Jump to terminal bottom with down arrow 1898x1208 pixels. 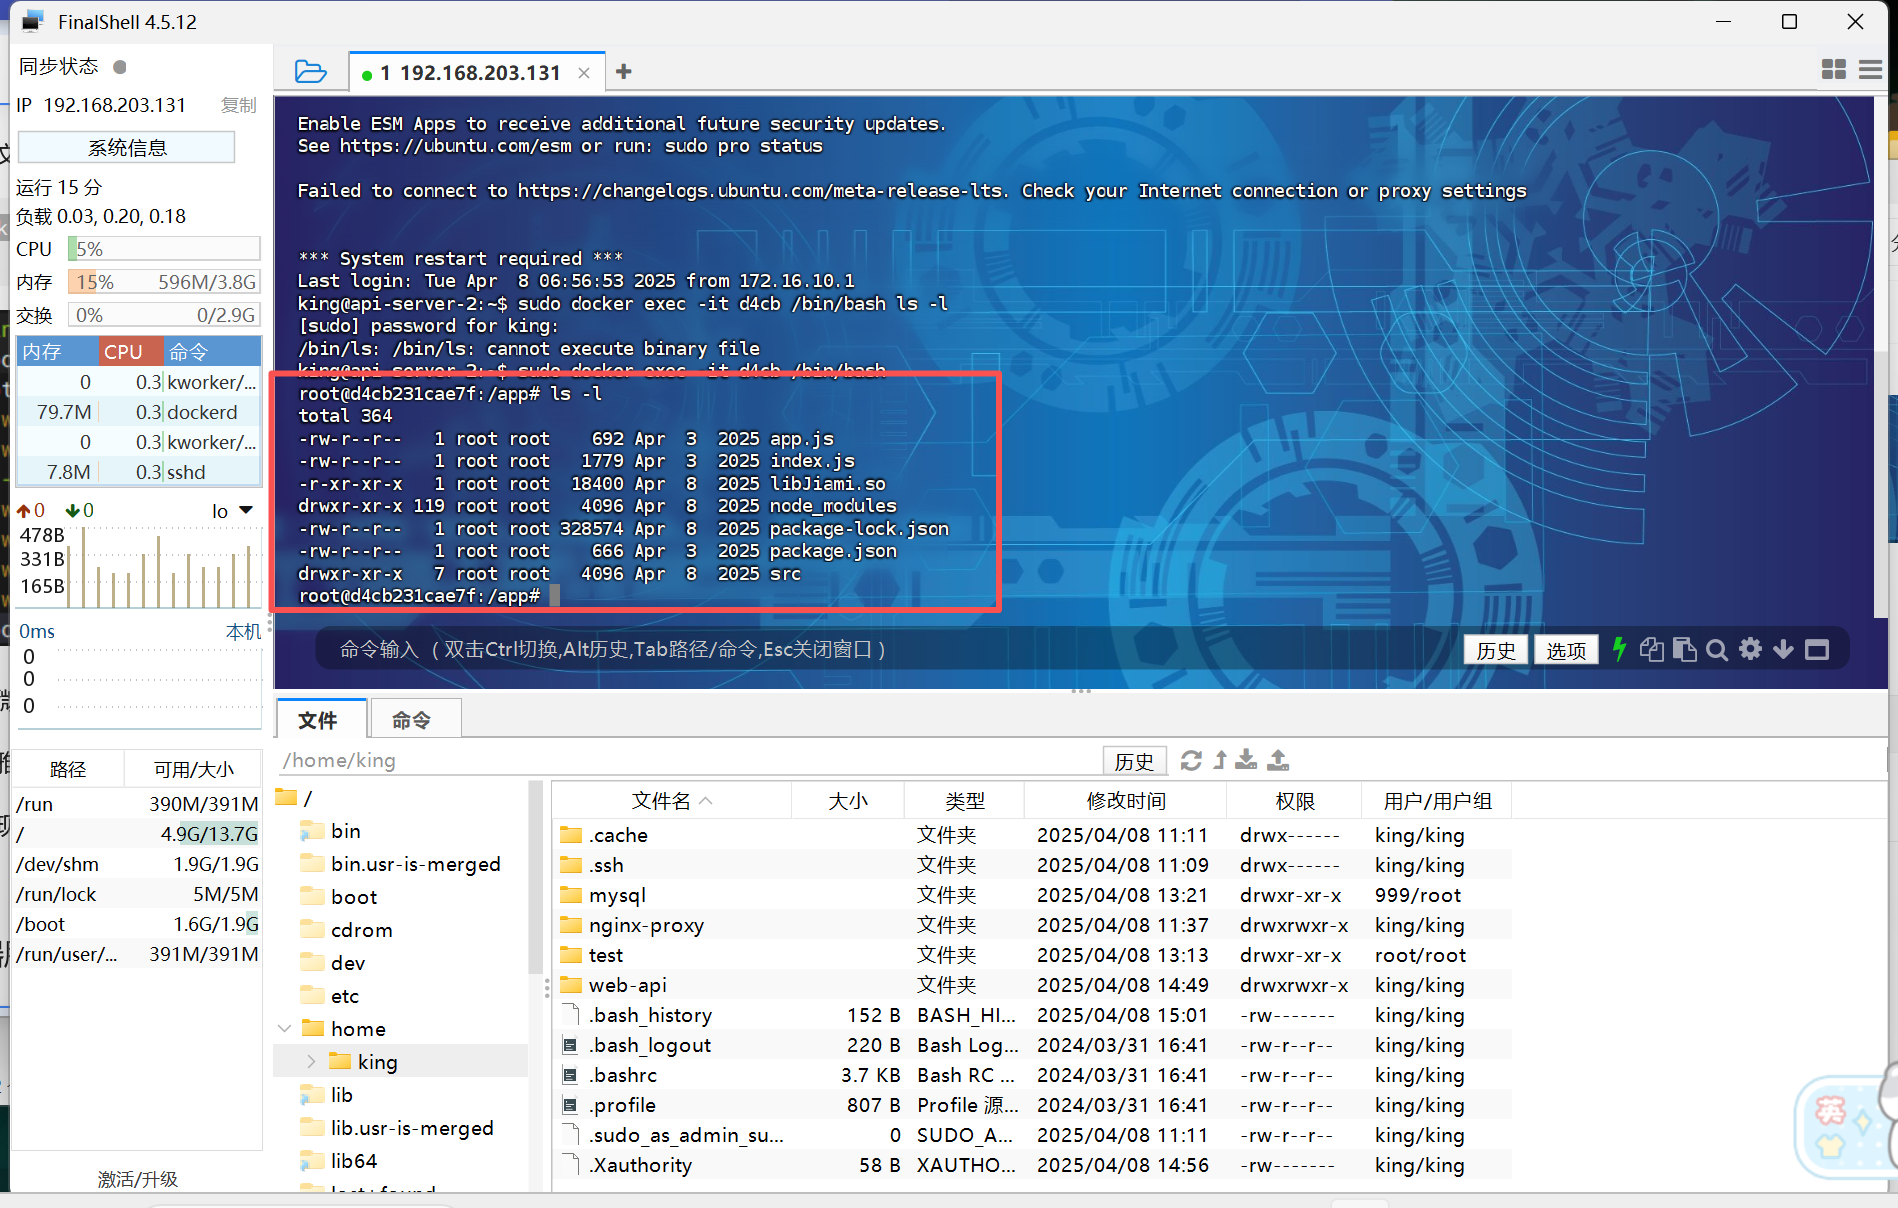[x=1783, y=650]
